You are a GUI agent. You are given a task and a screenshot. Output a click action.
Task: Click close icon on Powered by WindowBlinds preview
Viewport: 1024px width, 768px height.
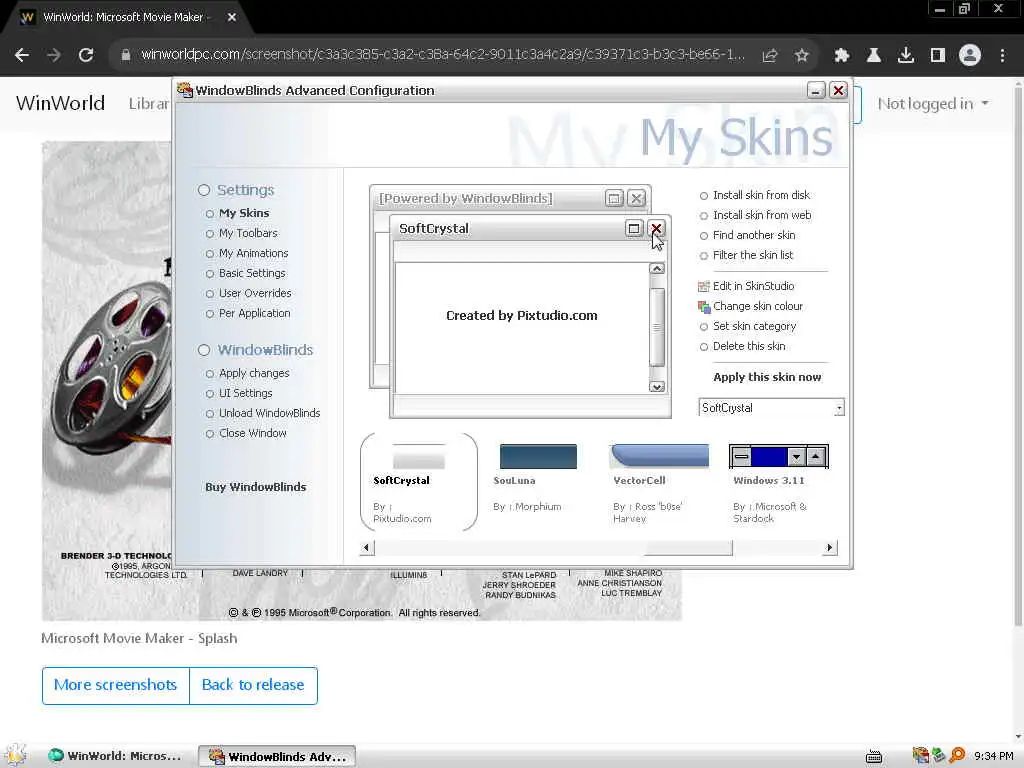point(636,198)
